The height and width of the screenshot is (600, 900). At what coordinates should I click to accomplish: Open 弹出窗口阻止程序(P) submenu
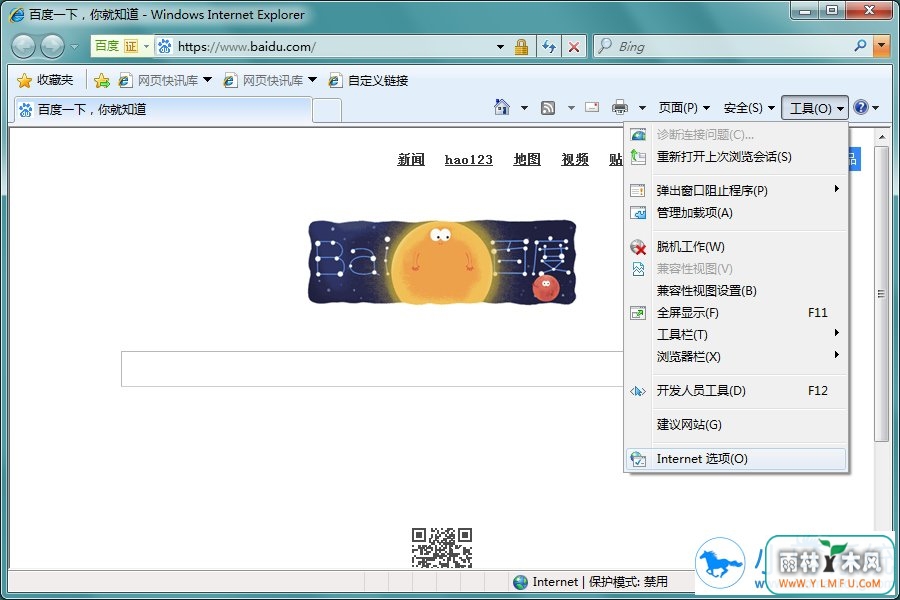point(736,190)
